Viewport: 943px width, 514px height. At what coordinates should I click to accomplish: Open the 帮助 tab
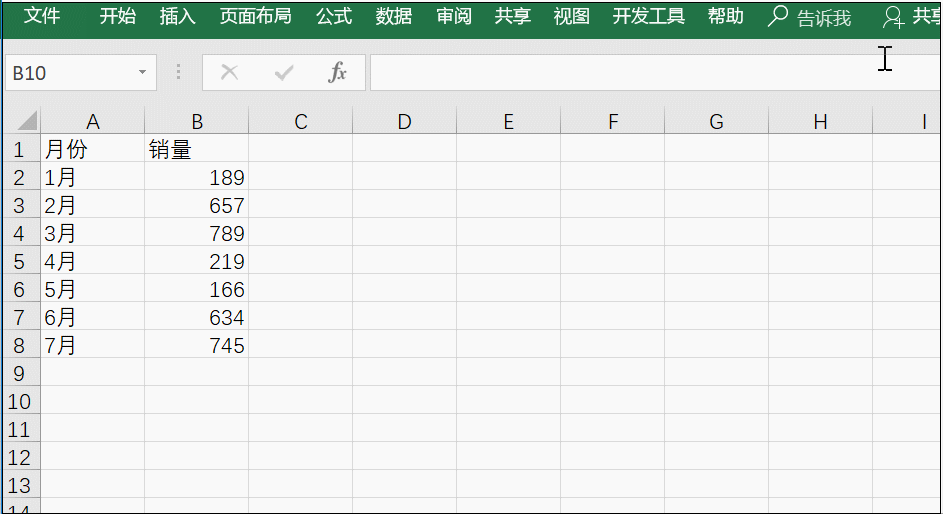point(725,16)
